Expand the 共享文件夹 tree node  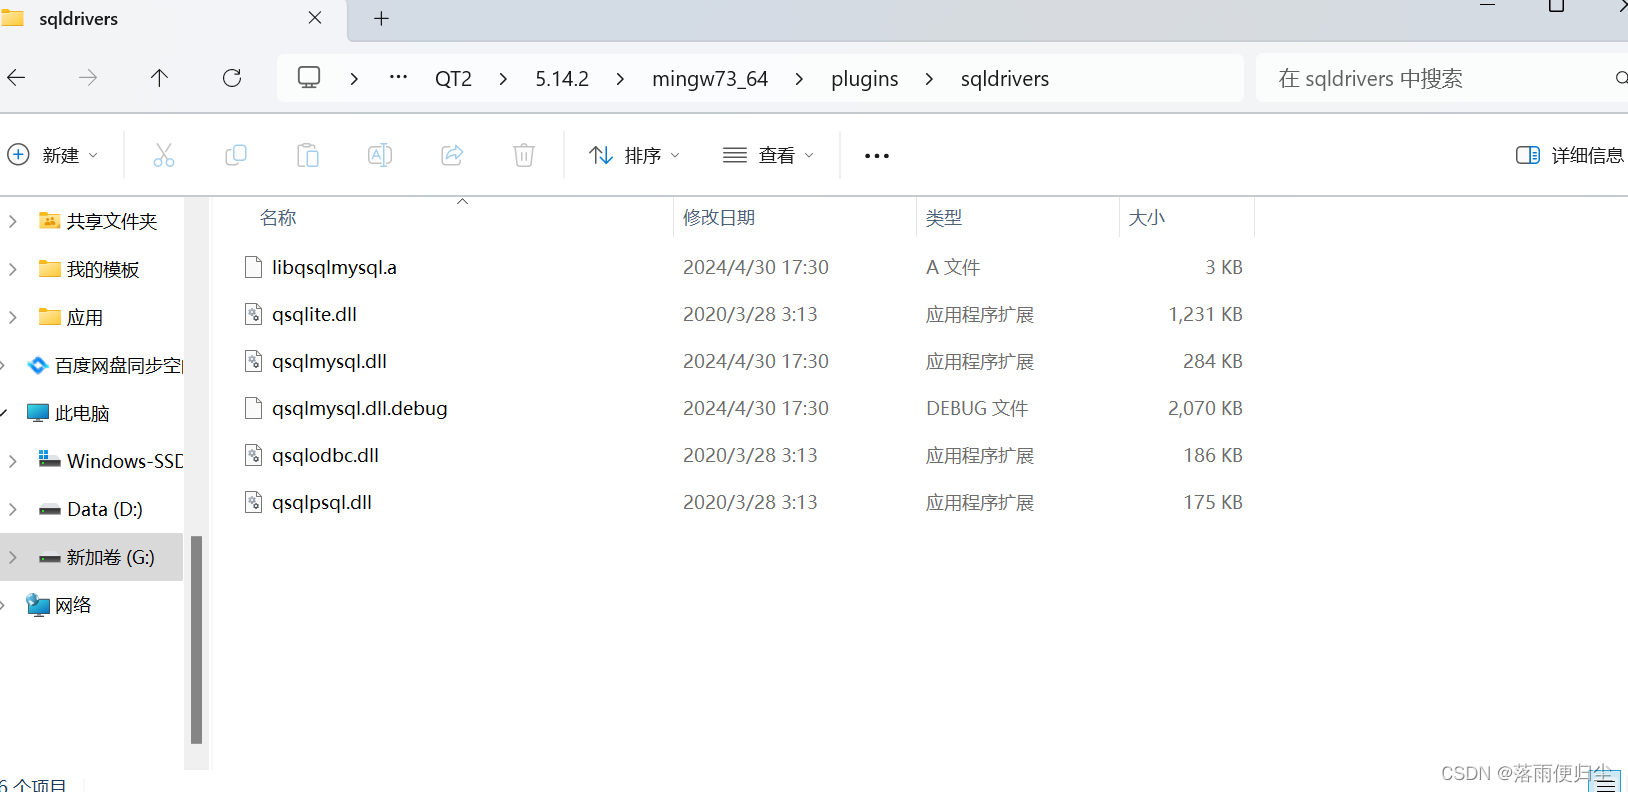[12, 221]
